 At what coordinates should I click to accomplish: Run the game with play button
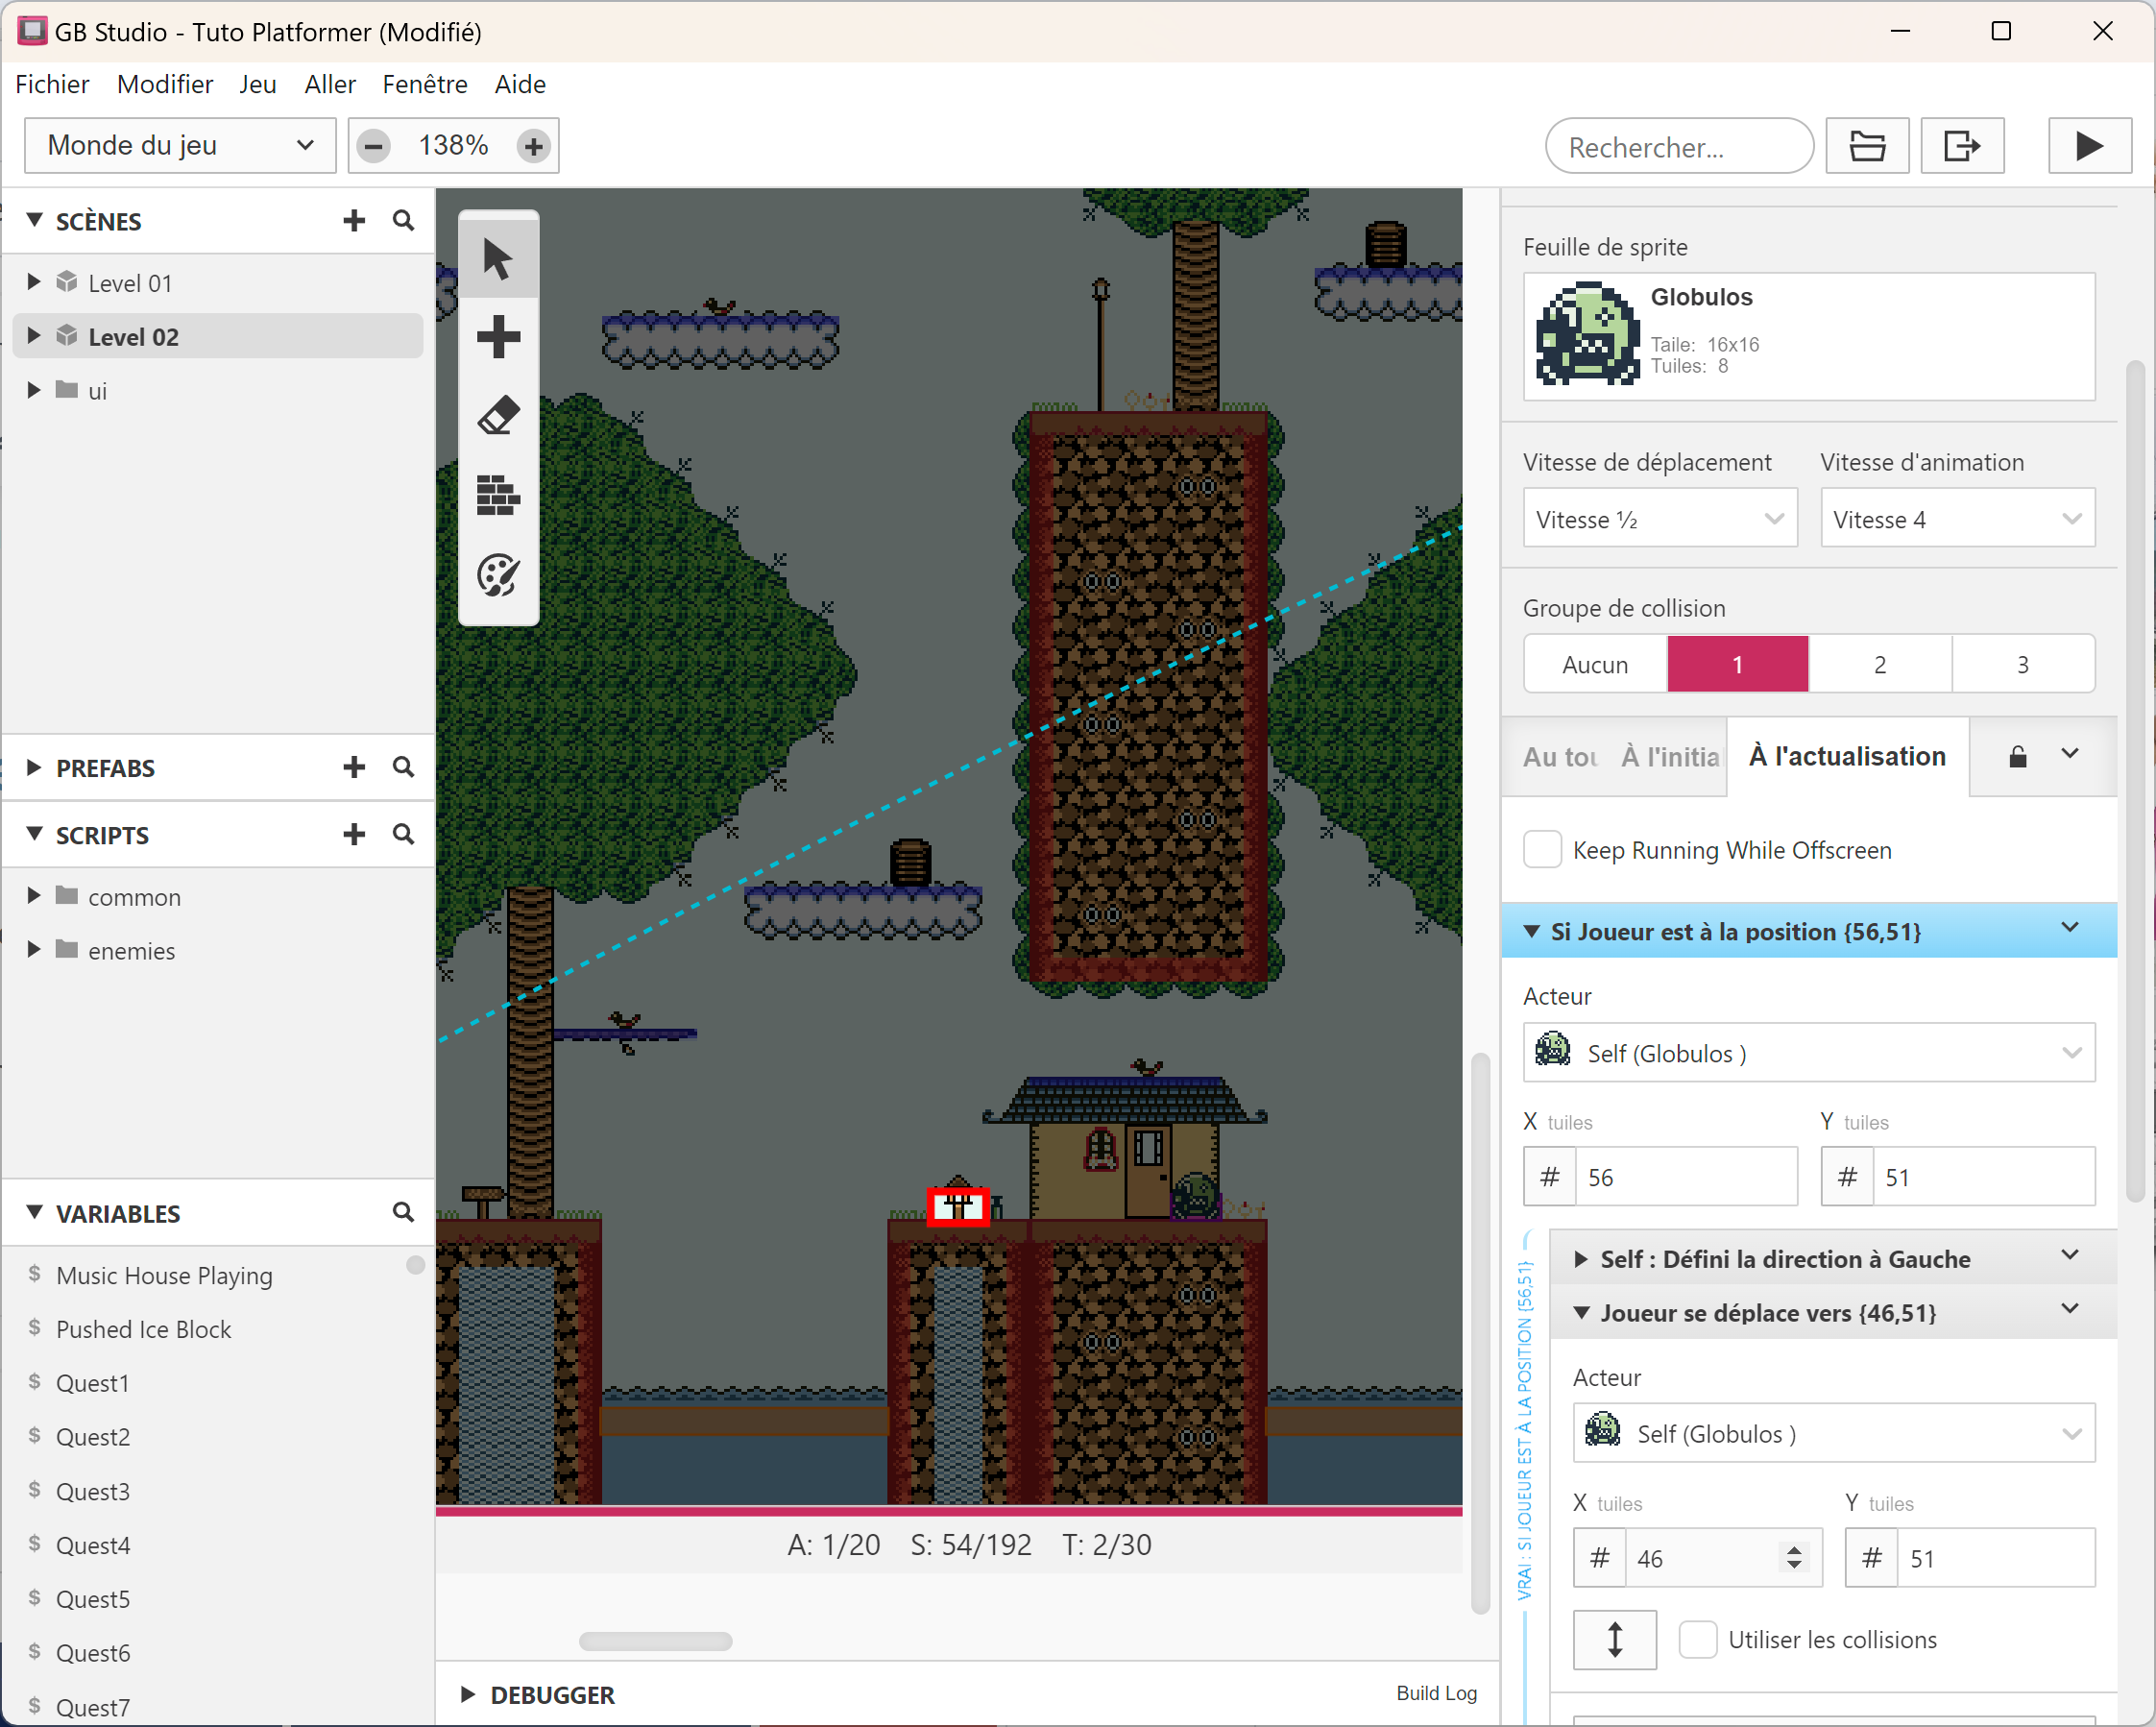point(2088,146)
